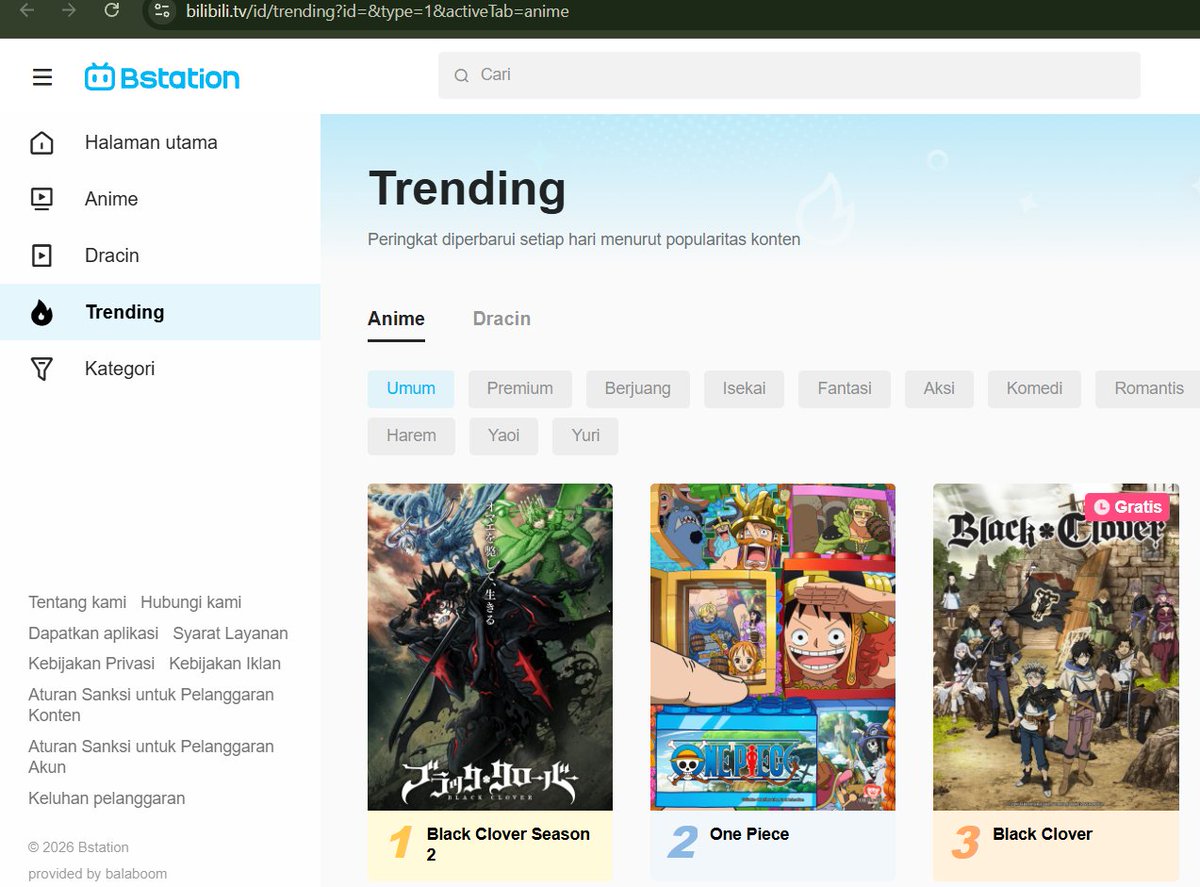This screenshot has width=1200, height=887.
Task: Open Kategori from sidebar
Action: (x=120, y=369)
